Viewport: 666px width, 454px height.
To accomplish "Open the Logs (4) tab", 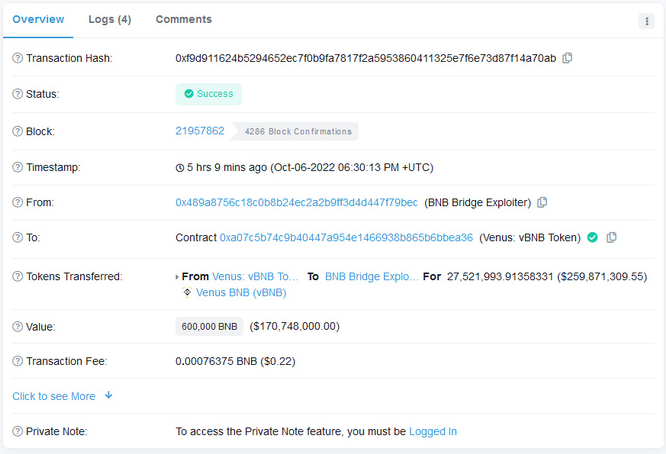I will pos(110,20).
